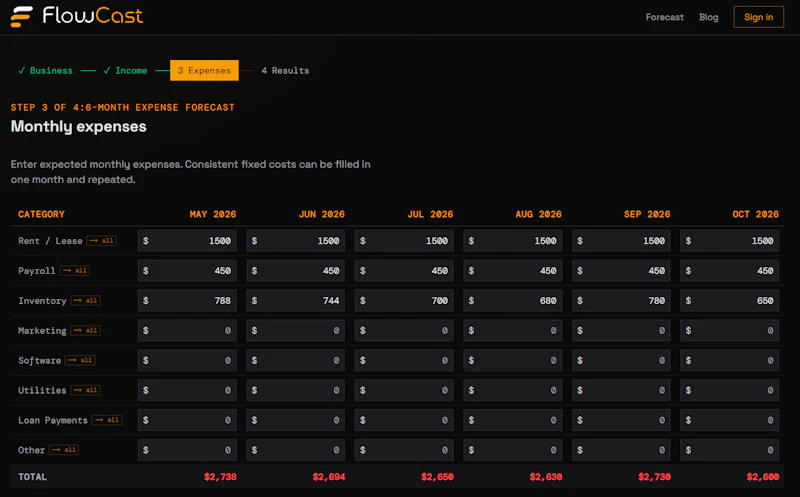Fill Inventory across all months

(86, 301)
